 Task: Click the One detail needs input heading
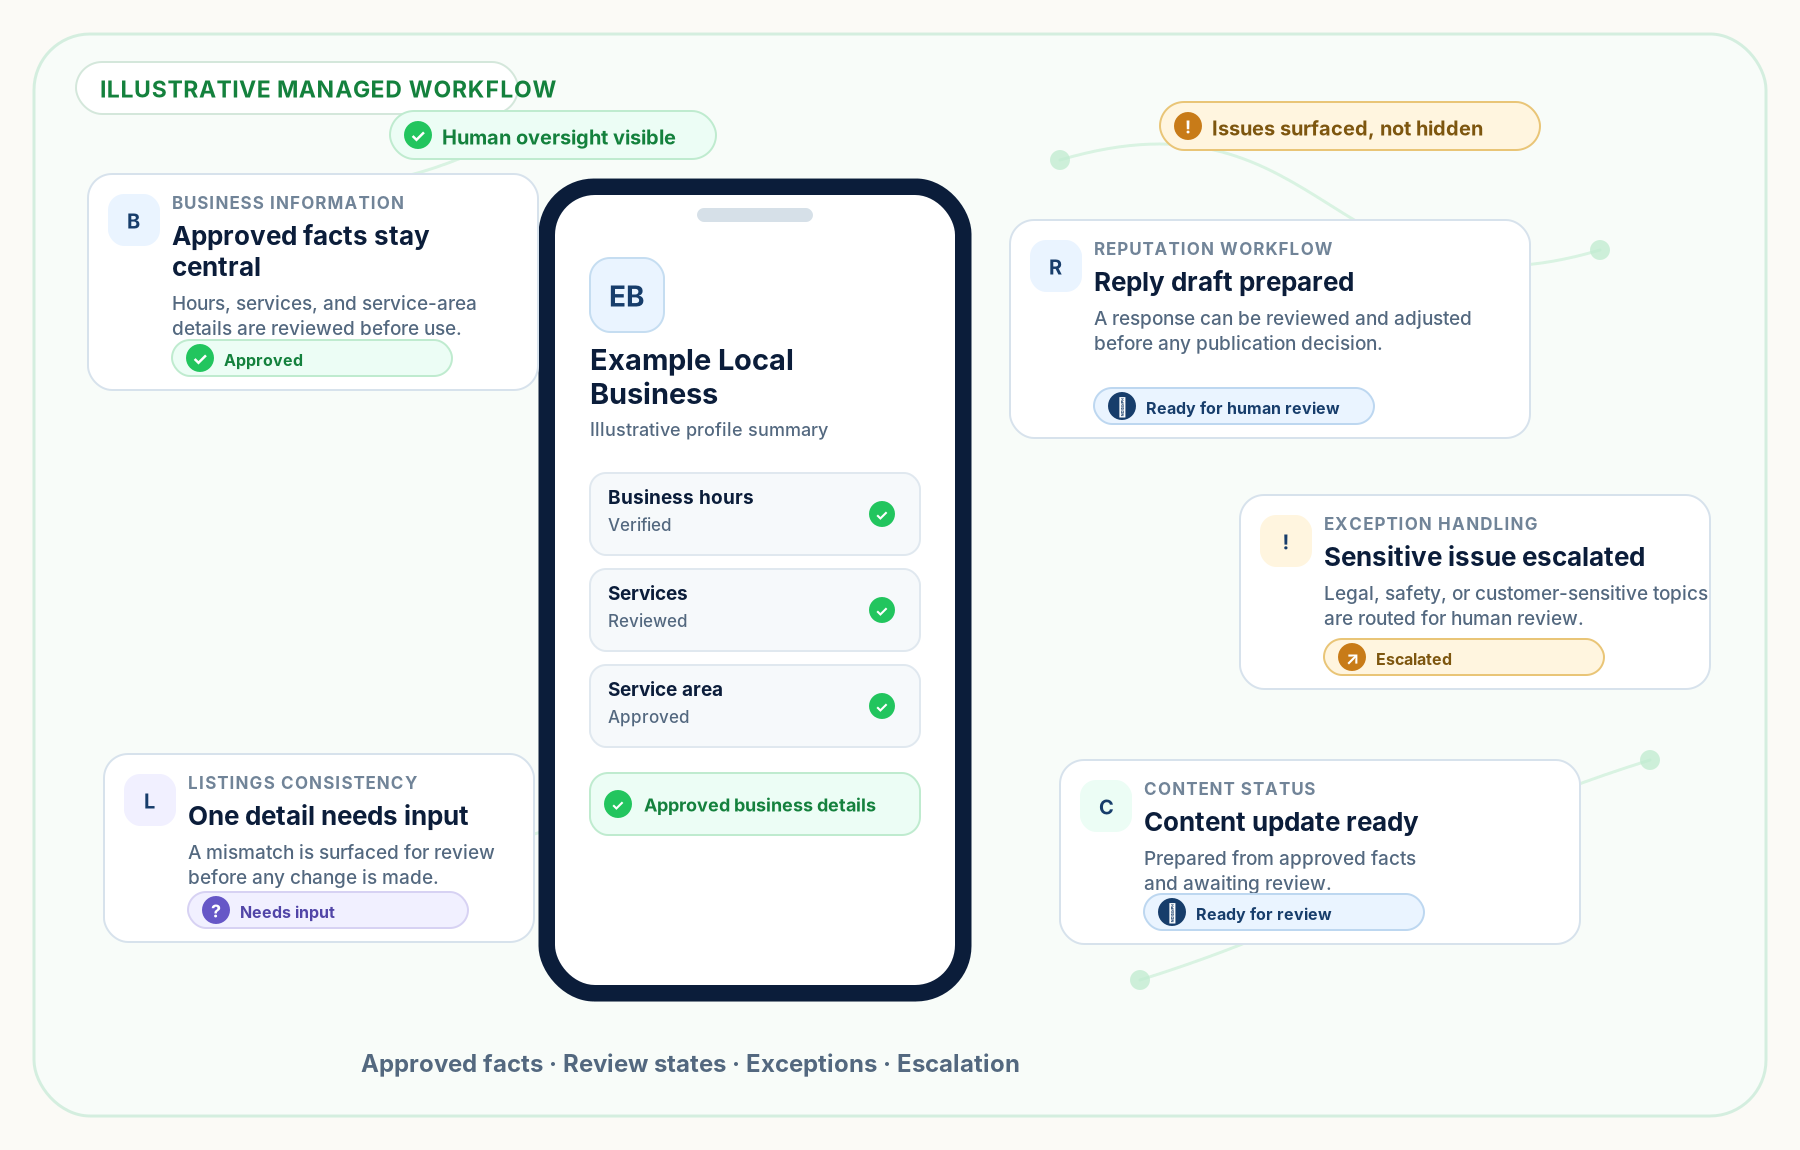coord(328,816)
